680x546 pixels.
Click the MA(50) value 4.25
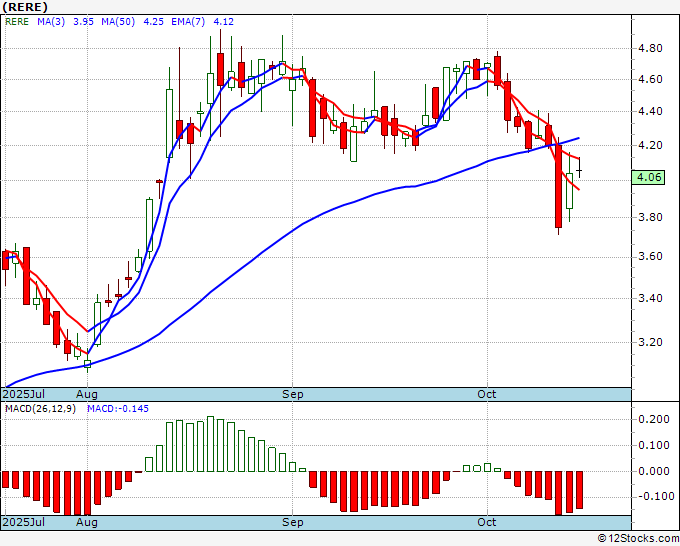coord(153,22)
